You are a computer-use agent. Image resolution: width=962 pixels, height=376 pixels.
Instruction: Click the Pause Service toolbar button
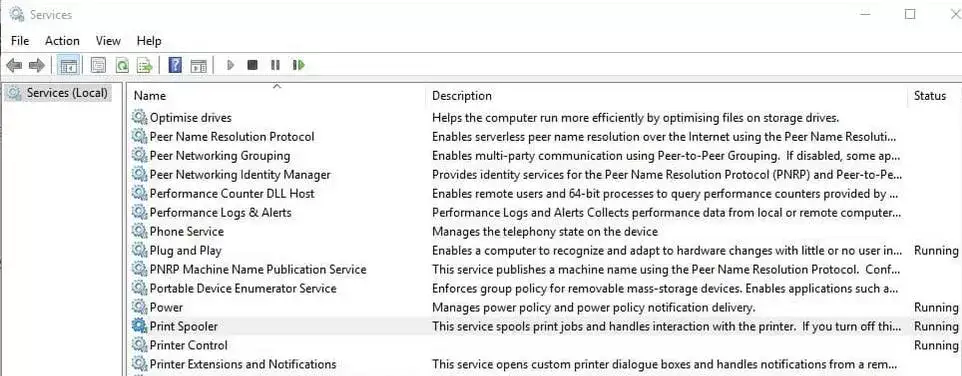point(275,65)
